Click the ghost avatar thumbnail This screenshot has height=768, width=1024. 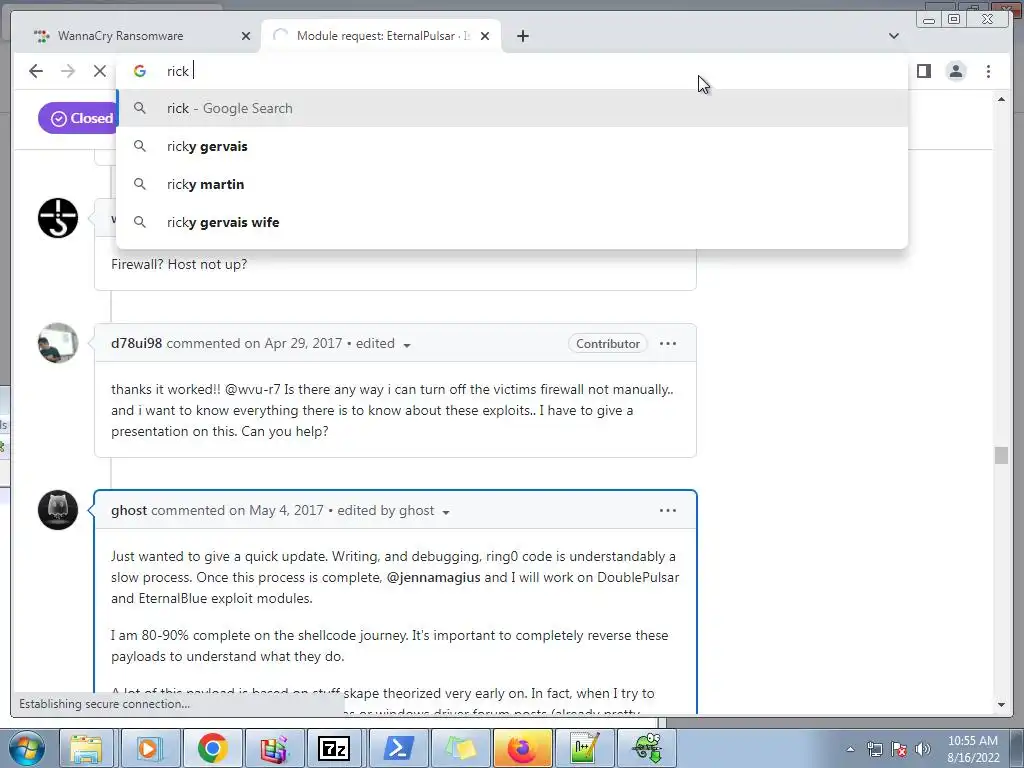pyautogui.click(x=58, y=510)
